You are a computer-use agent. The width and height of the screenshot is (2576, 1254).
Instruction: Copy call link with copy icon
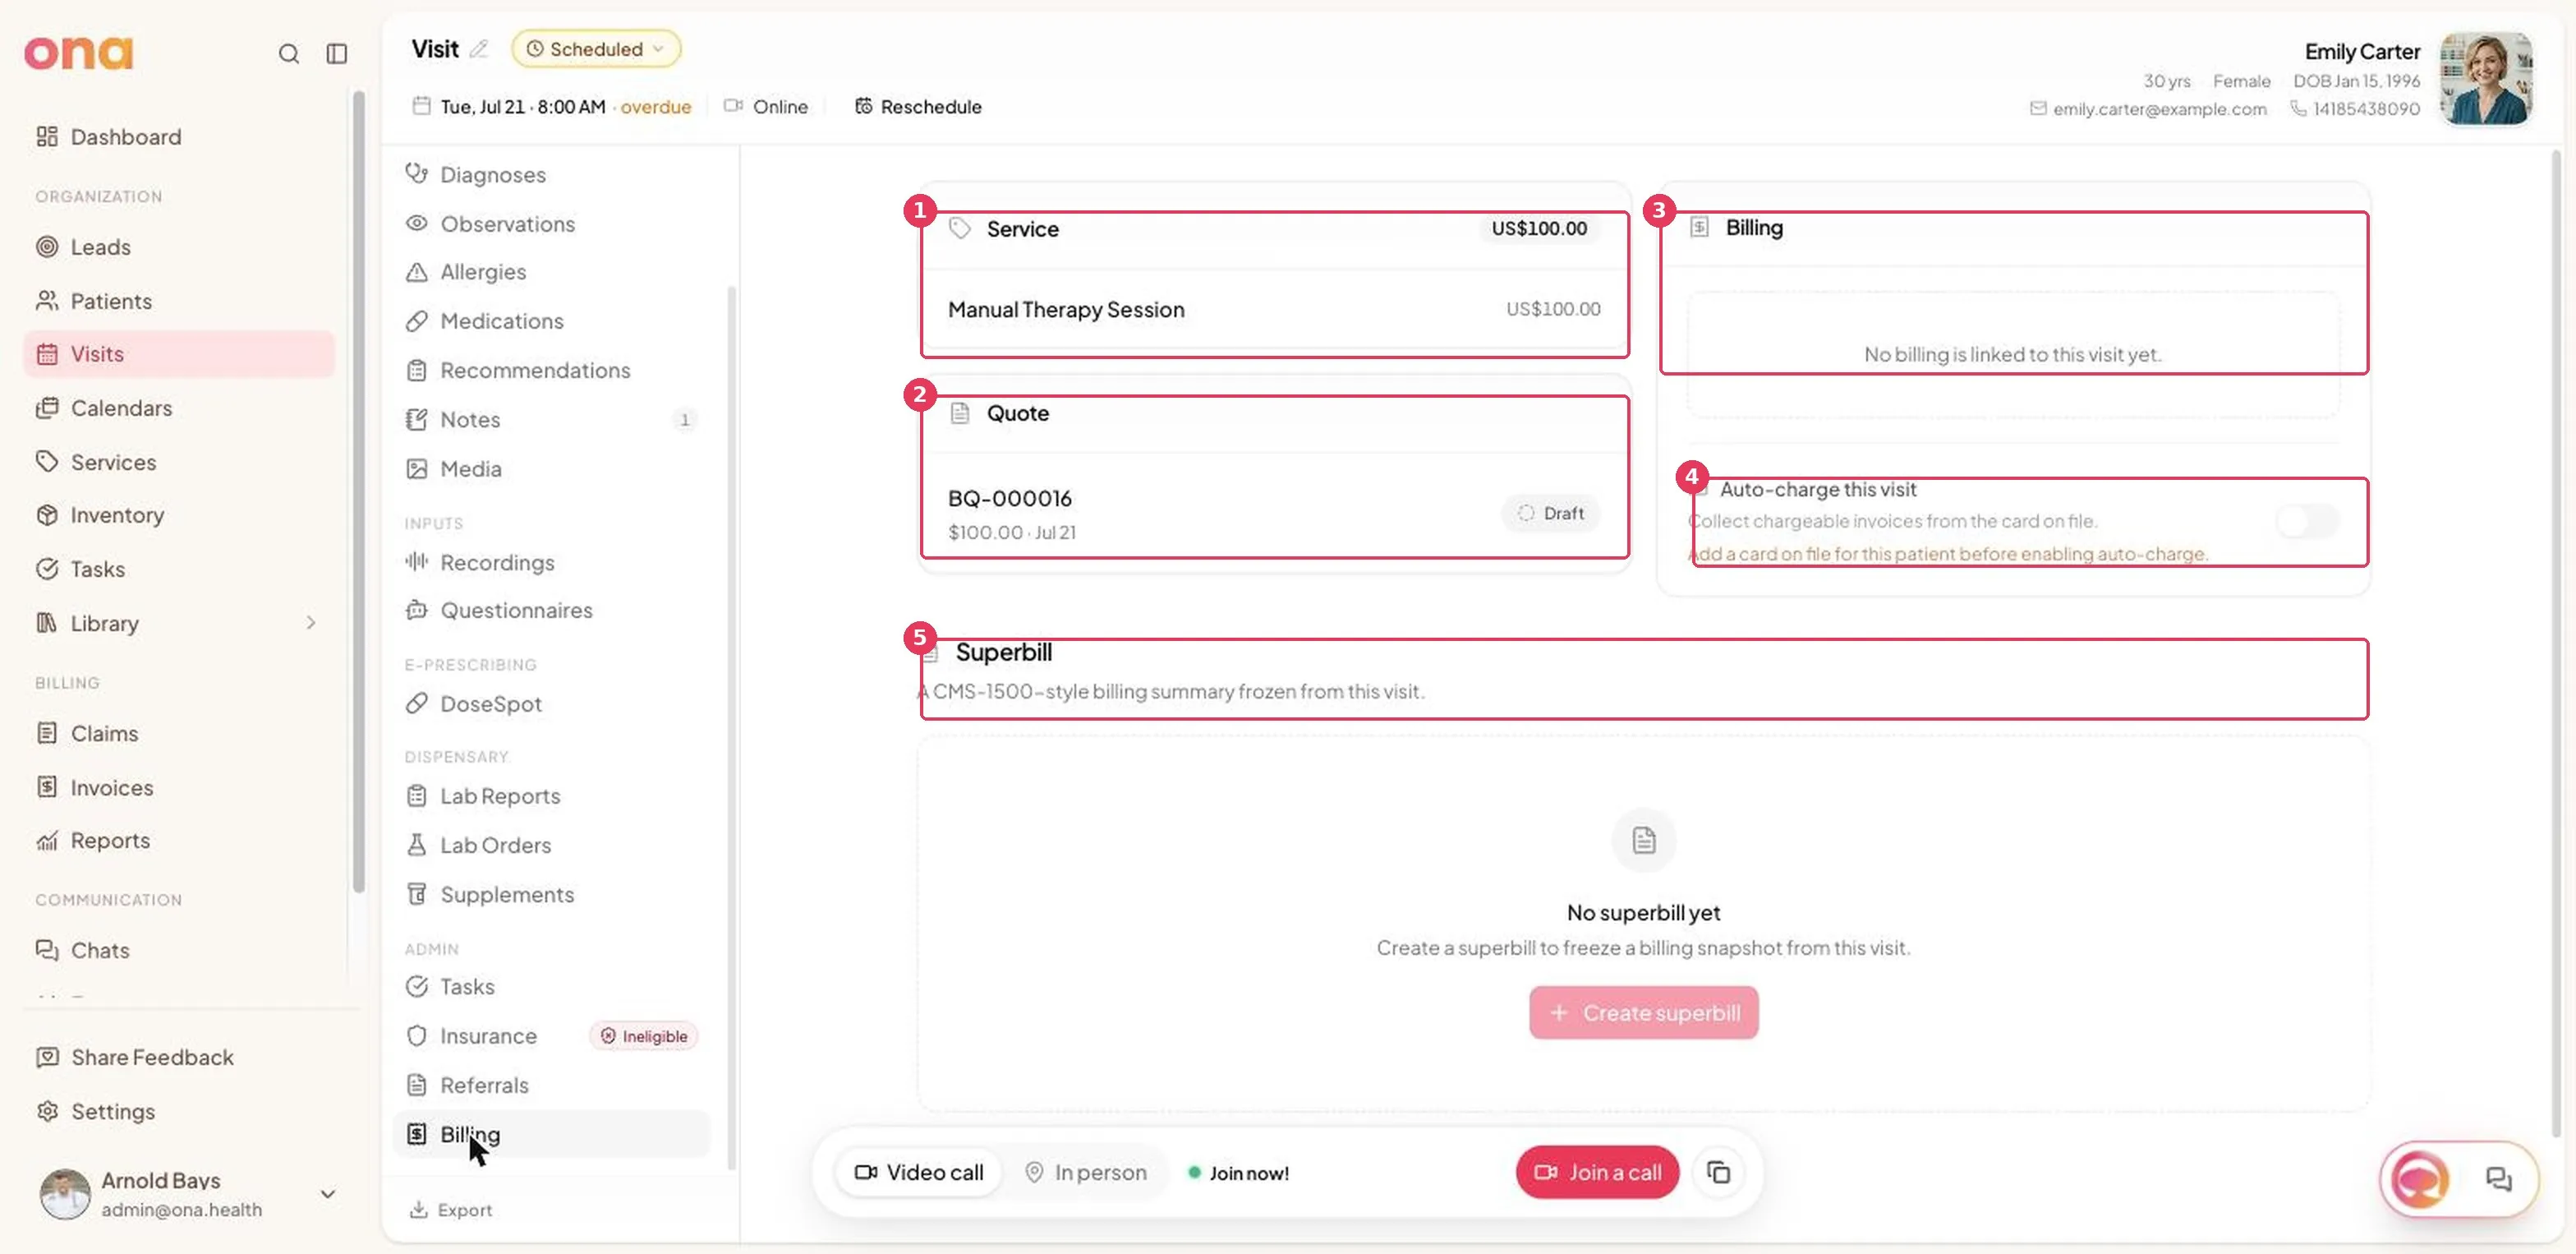1718,1172
